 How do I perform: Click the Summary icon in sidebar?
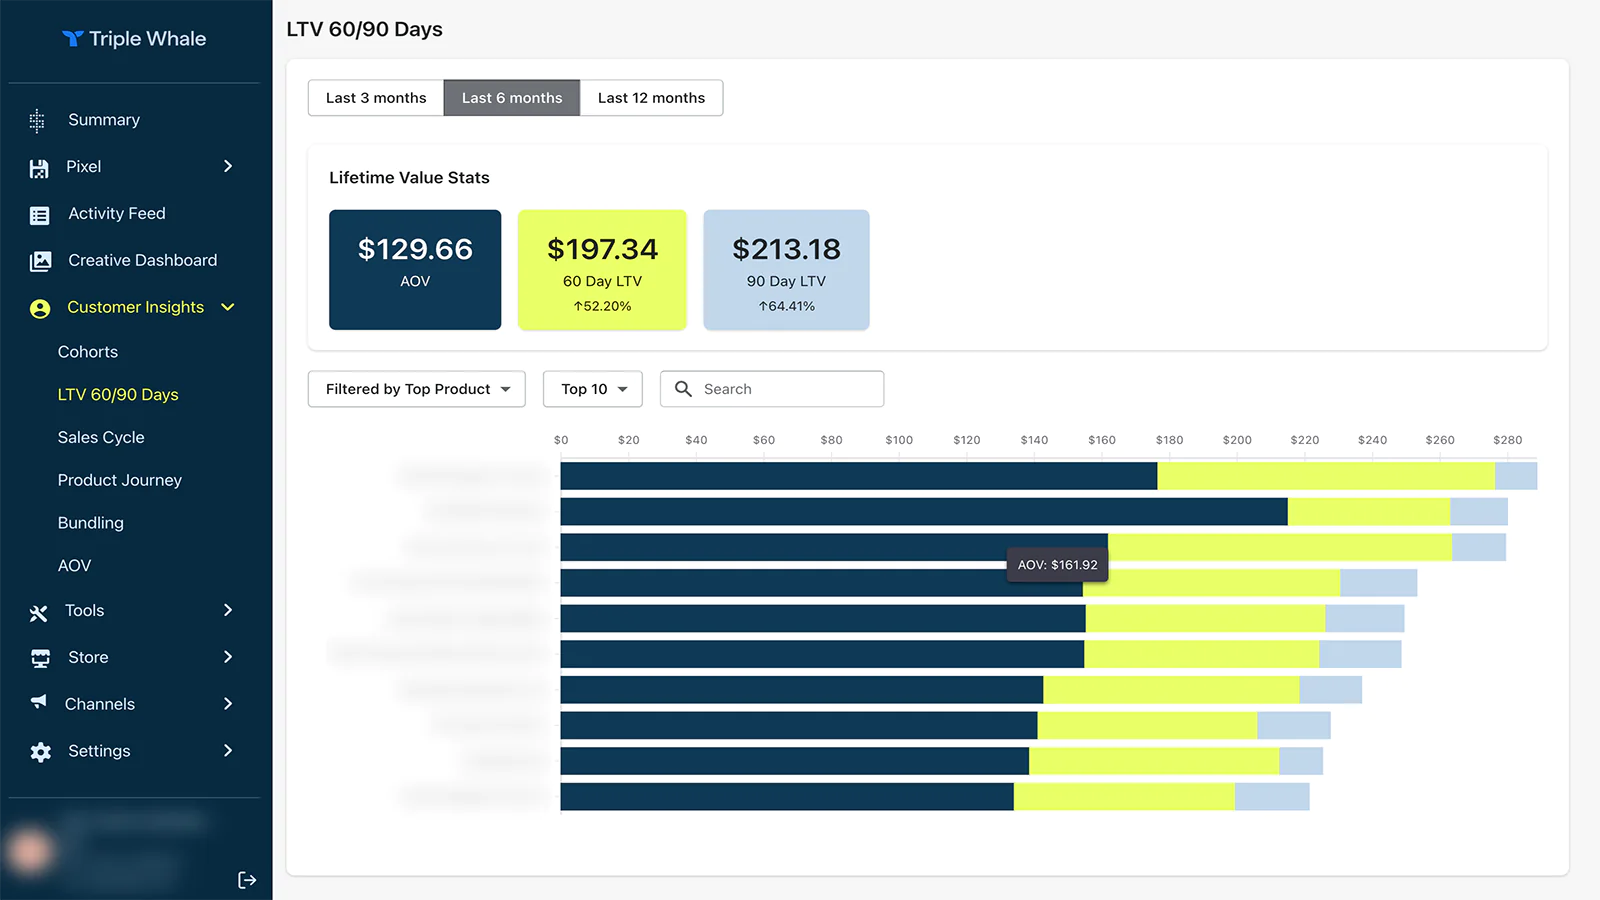[37, 120]
